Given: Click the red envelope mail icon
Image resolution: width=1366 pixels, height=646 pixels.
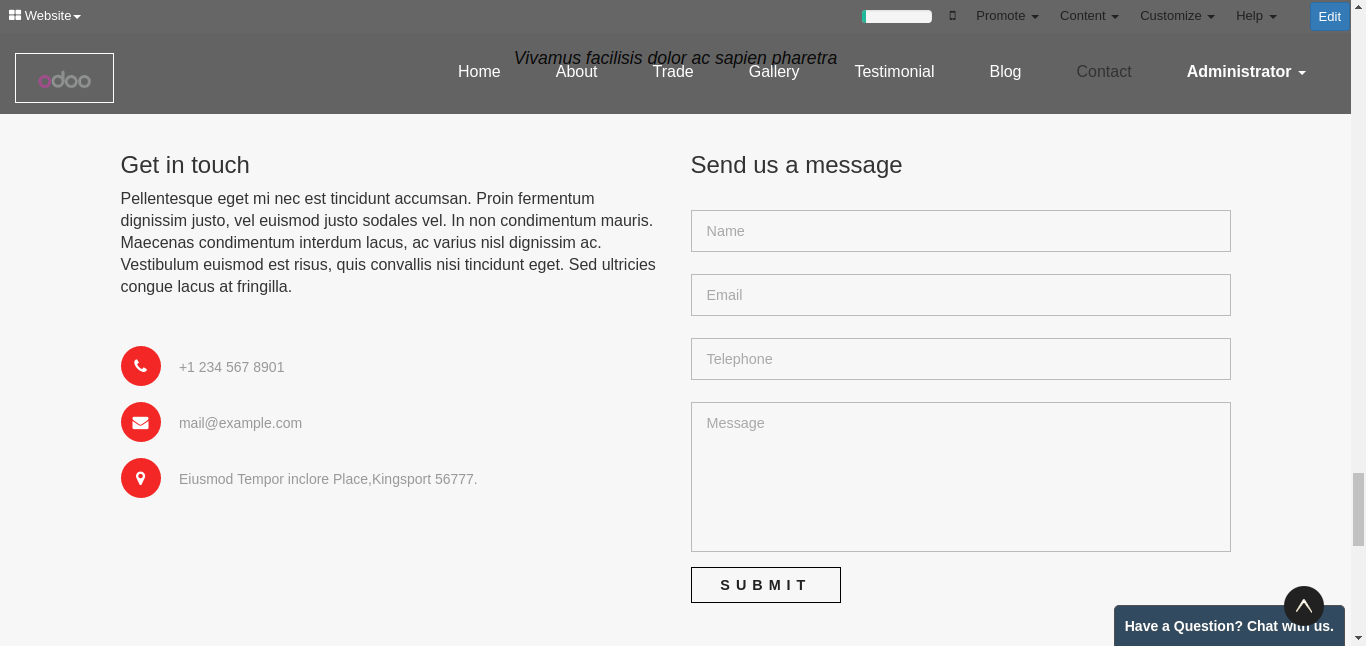Looking at the screenshot, I should pyautogui.click(x=141, y=422).
